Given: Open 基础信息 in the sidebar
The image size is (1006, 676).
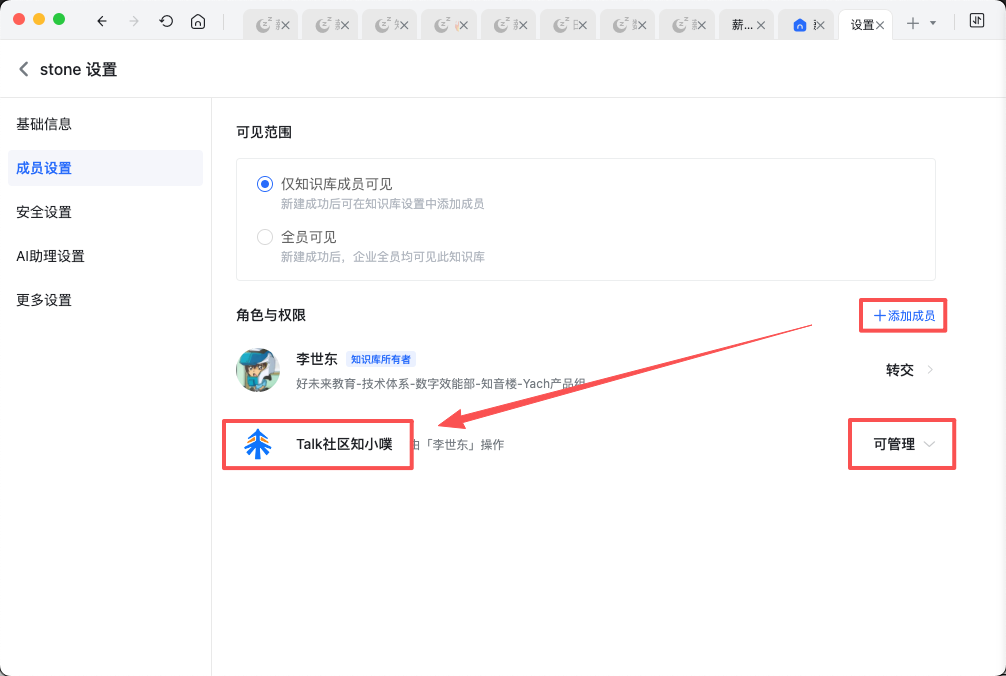Looking at the screenshot, I should [44, 124].
